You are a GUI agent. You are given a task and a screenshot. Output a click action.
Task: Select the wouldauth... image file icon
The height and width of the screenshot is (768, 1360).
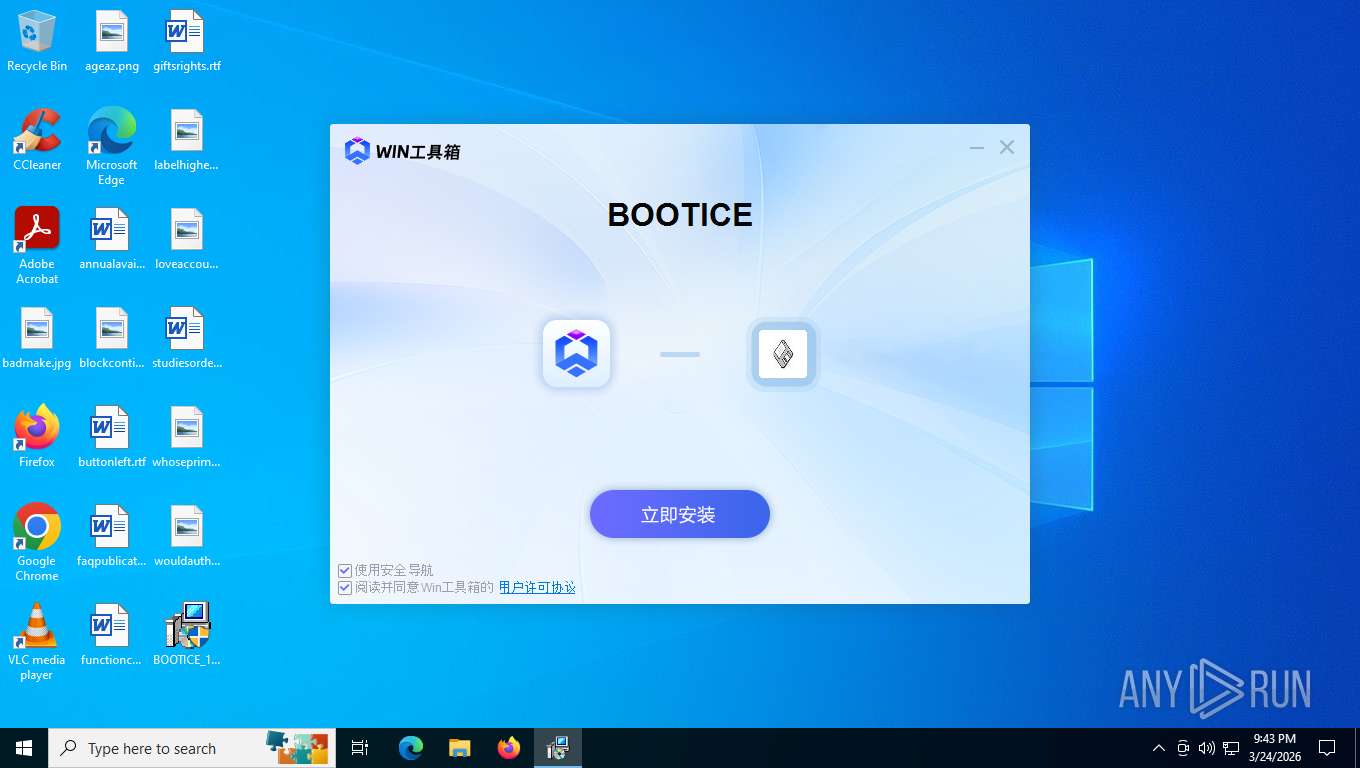tap(187, 536)
